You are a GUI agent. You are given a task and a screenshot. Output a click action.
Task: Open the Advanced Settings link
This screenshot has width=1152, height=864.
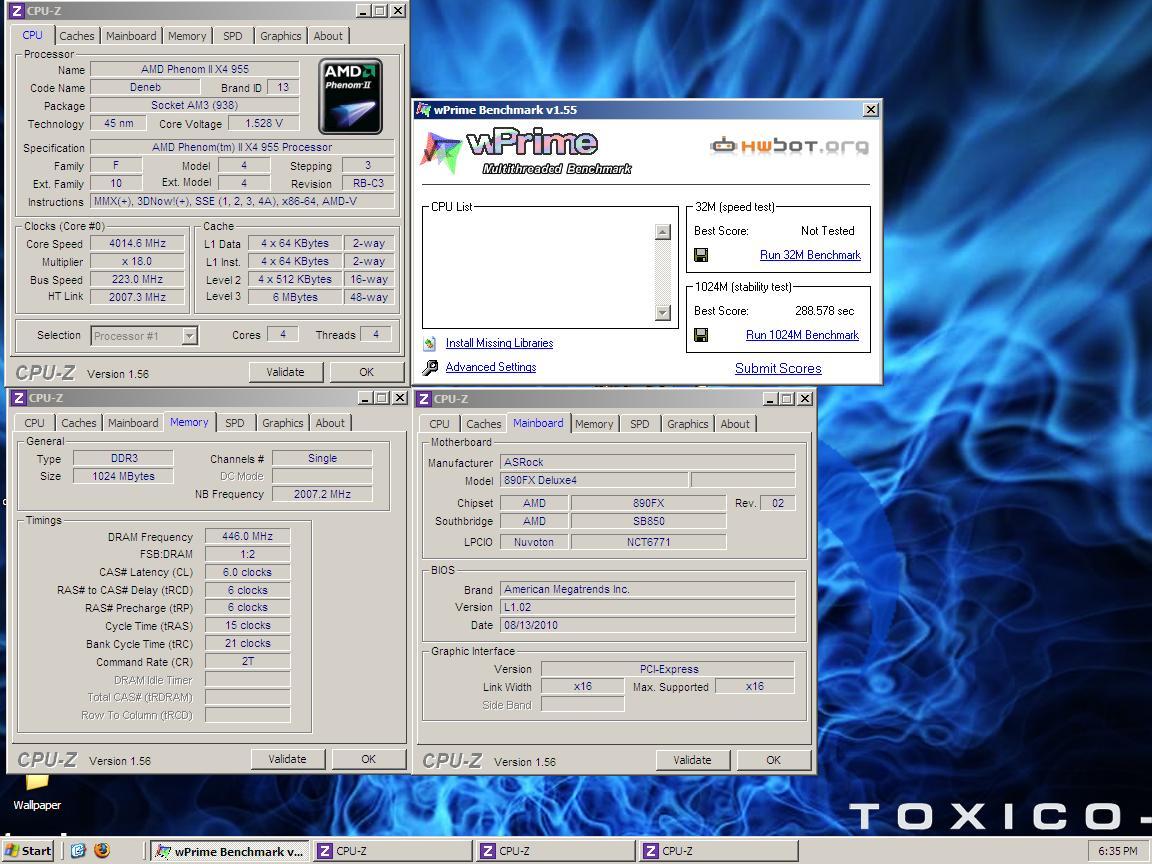click(x=491, y=367)
